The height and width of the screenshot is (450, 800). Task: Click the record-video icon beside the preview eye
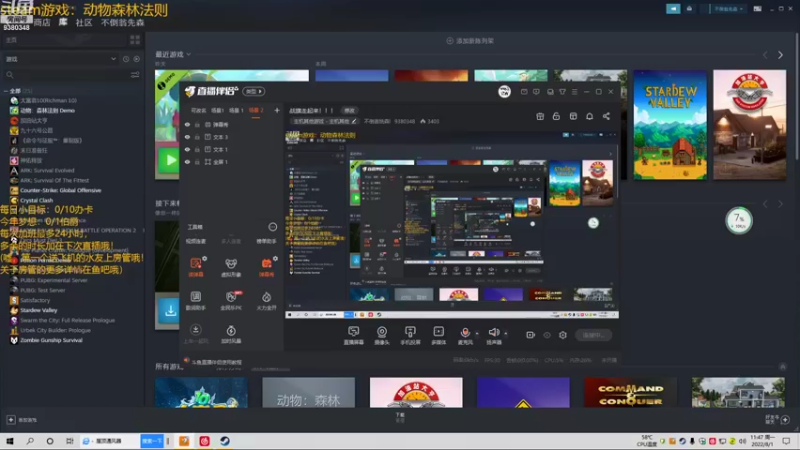[530, 335]
